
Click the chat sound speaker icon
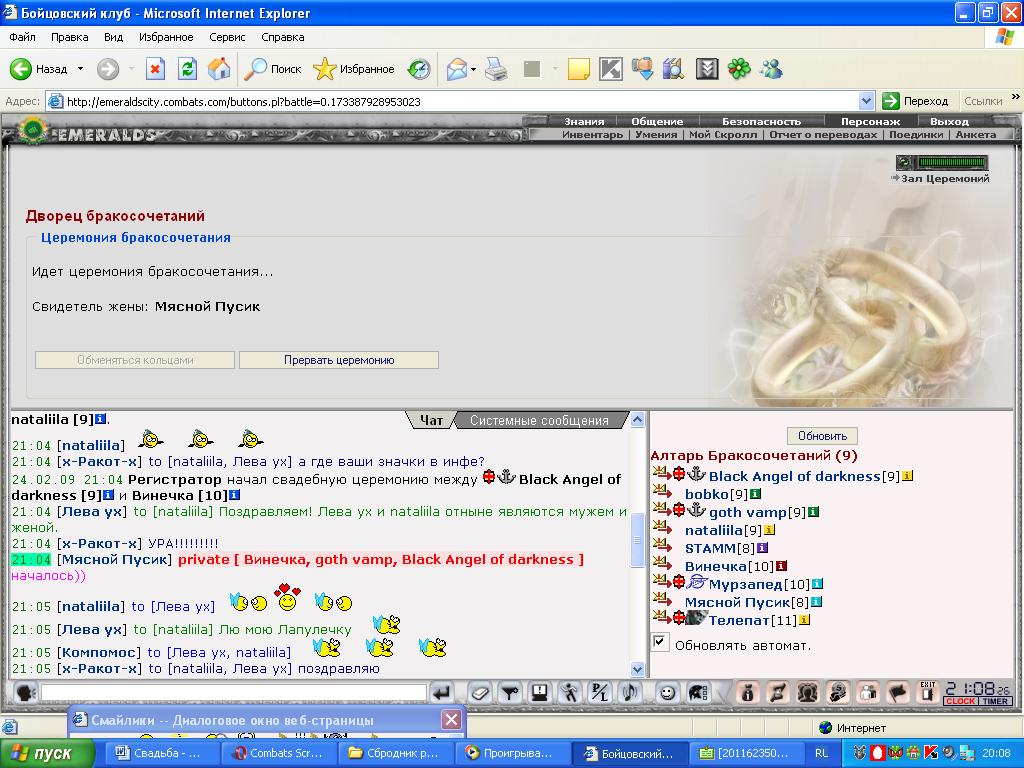pos(630,692)
